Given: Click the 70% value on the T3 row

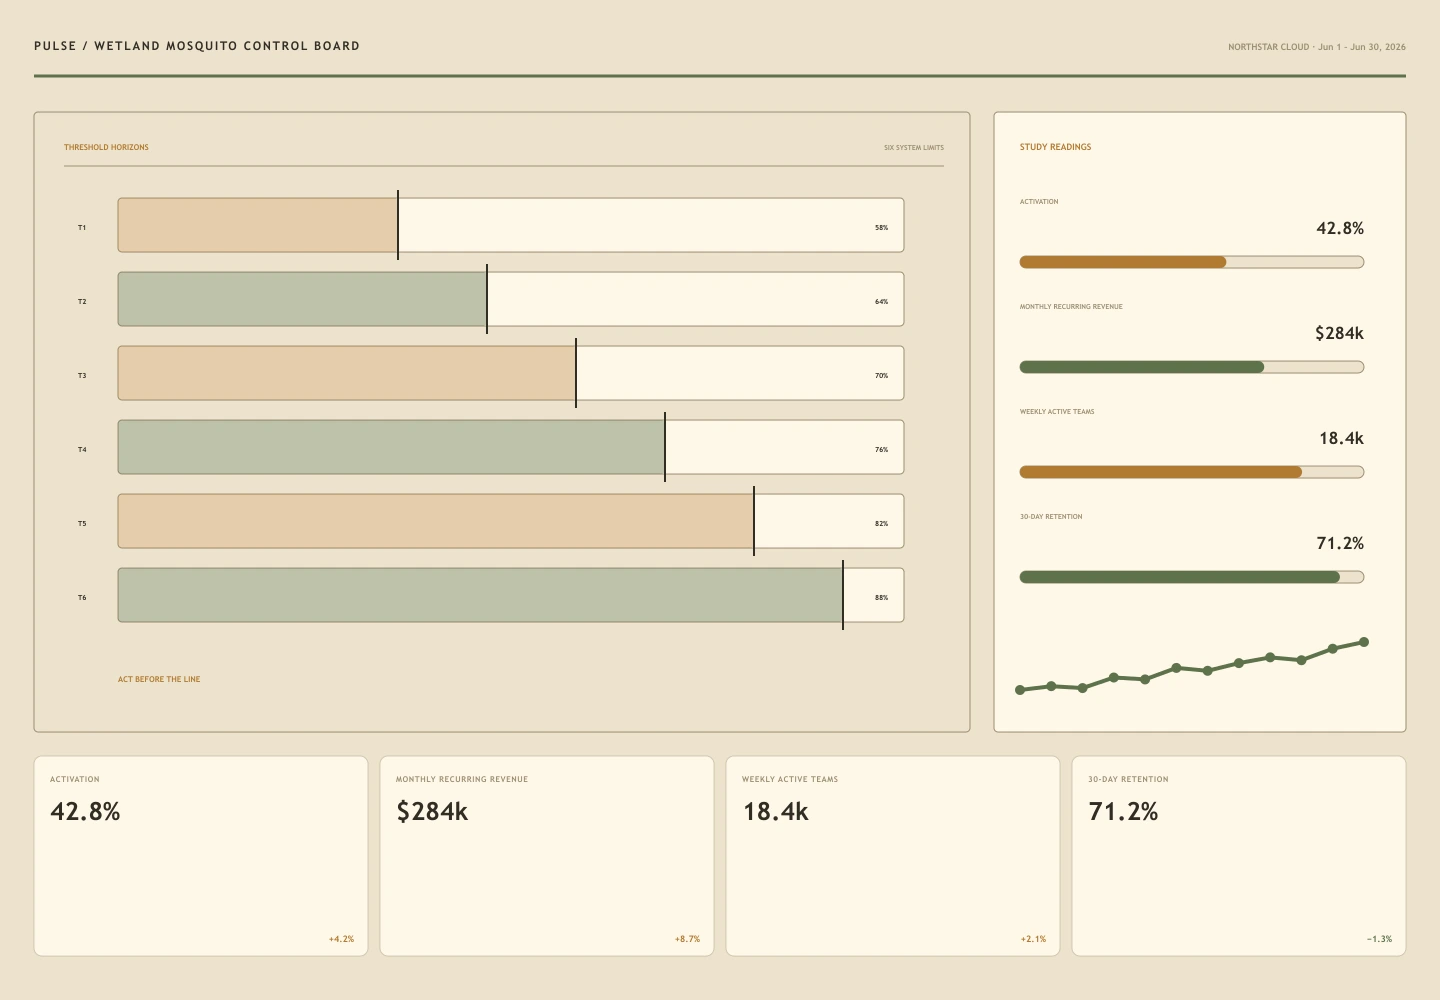Looking at the screenshot, I should [881, 376].
